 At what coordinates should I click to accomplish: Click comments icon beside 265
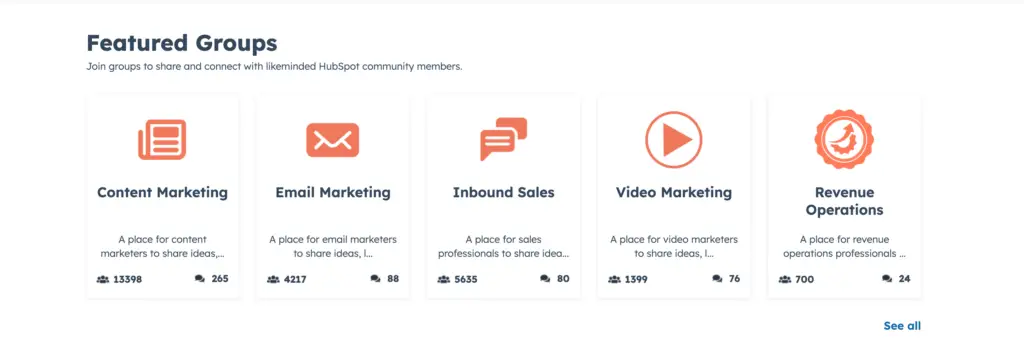click(200, 279)
